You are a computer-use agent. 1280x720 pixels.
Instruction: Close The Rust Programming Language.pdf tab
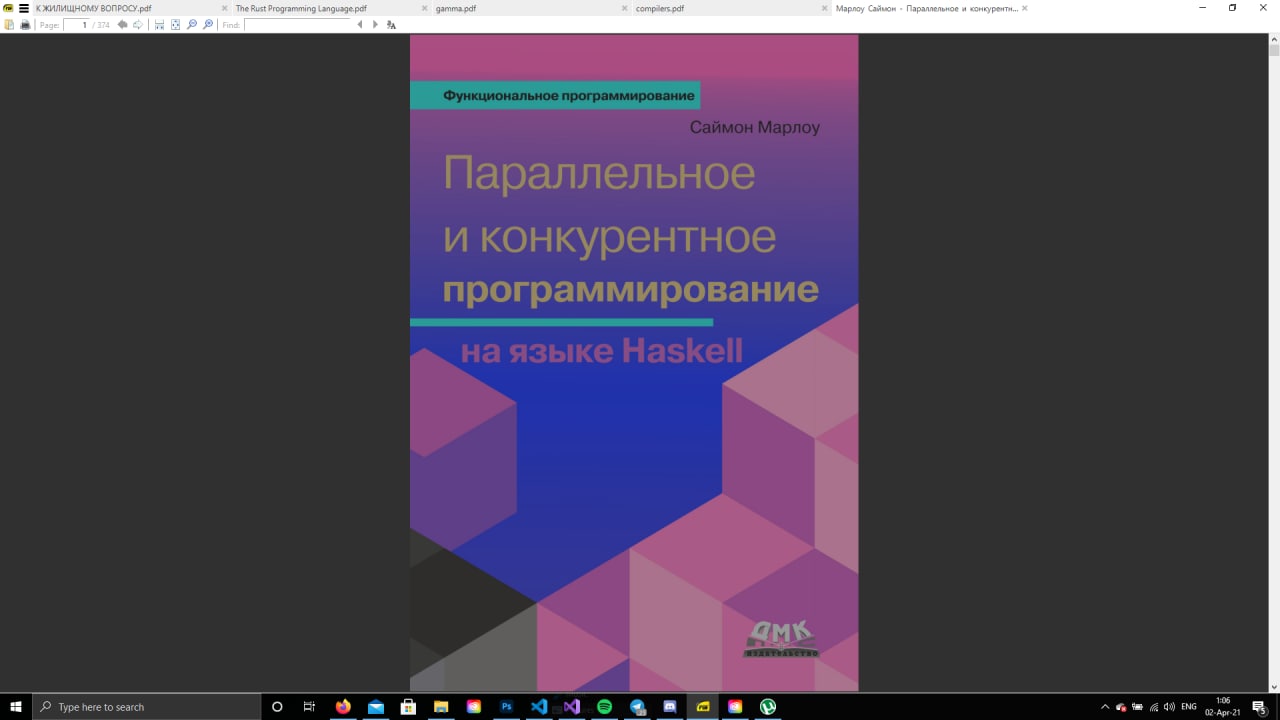[x=425, y=8]
